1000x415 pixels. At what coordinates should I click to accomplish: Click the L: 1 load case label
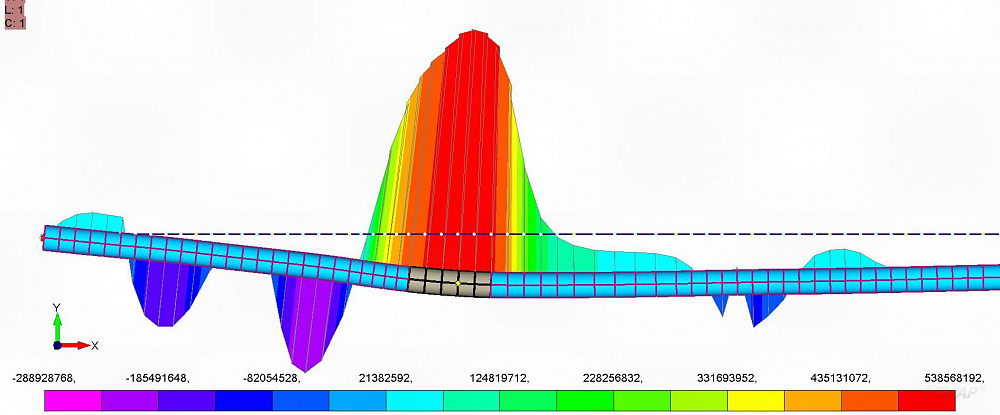pyautogui.click(x=15, y=8)
